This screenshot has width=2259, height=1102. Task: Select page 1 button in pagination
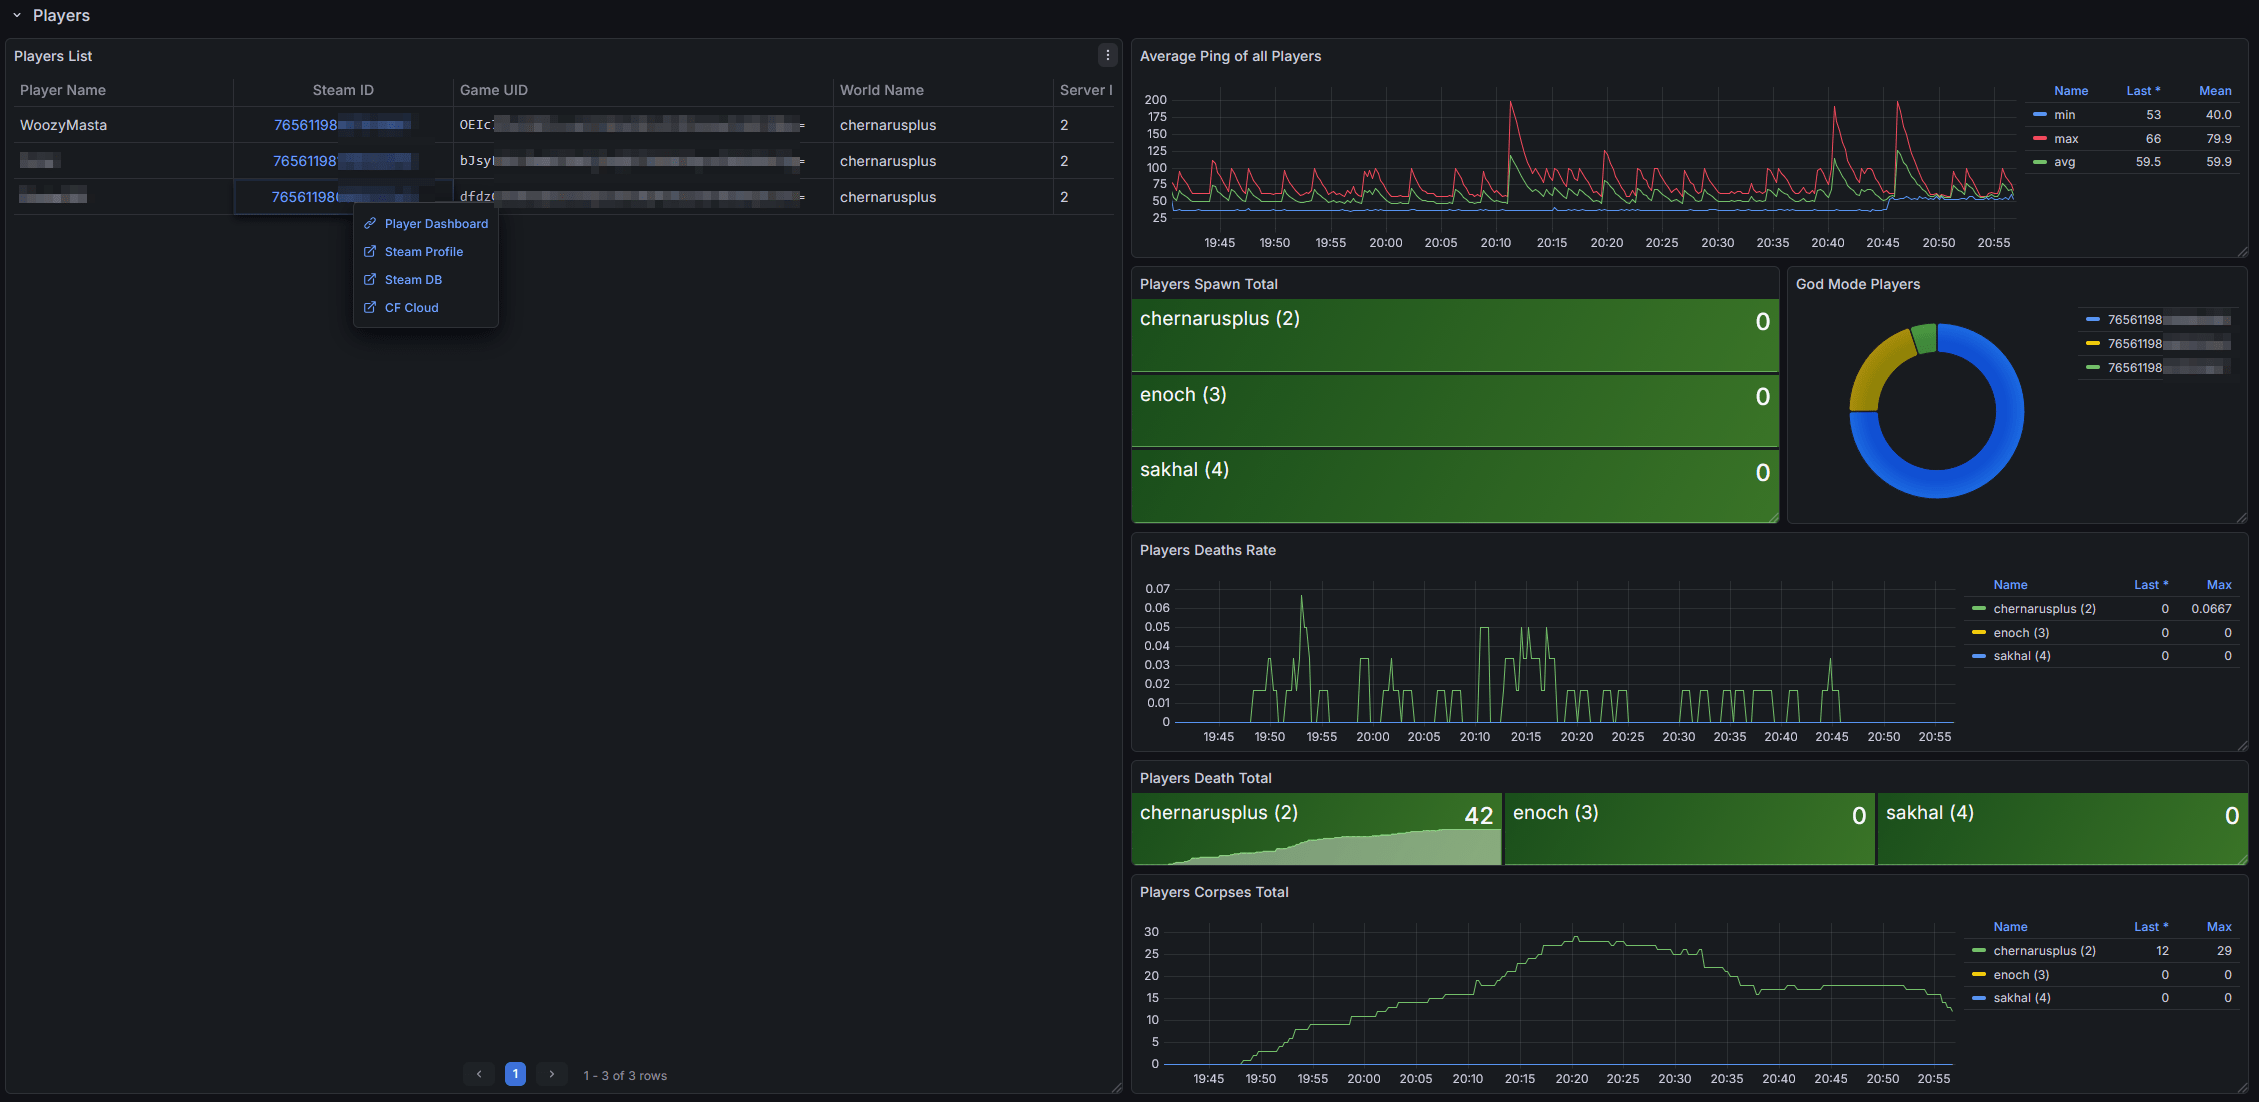(515, 1075)
